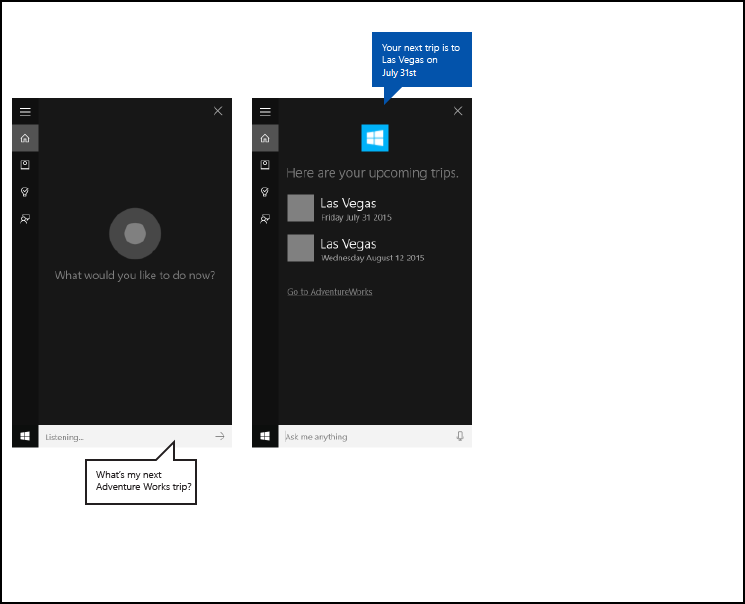Viewport: 745px width, 604px height.
Task: Open hamburger menu in left Cortana panel
Action: (x=25, y=112)
